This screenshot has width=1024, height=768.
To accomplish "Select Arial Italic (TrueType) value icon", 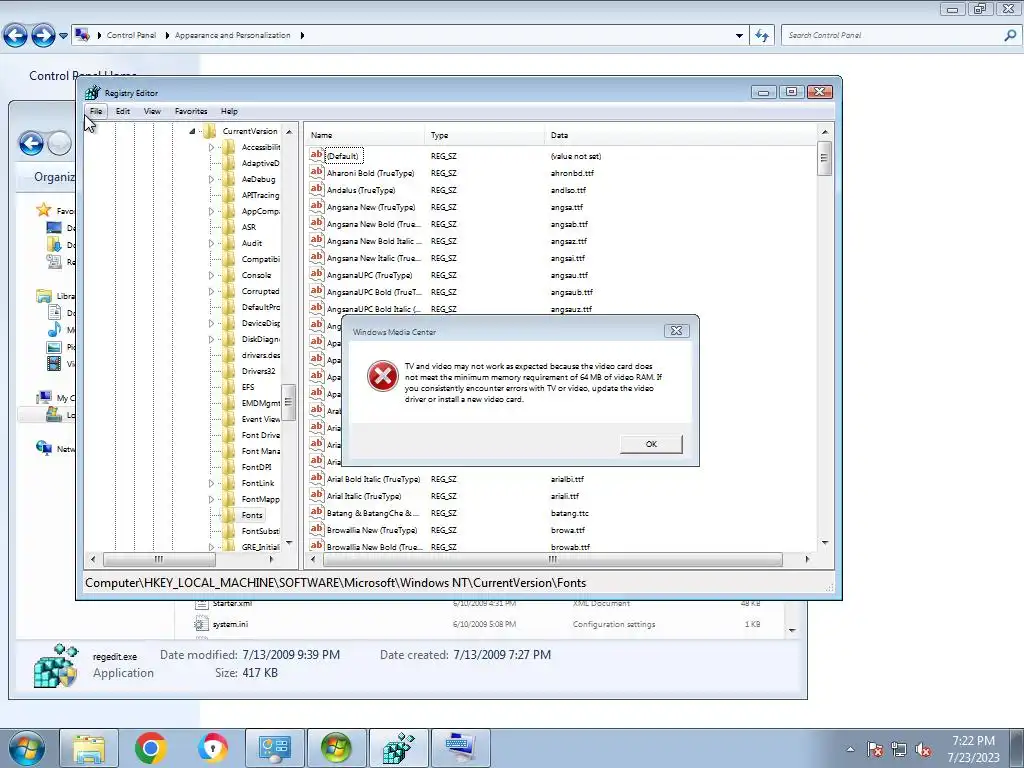I will [x=317, y=495].
